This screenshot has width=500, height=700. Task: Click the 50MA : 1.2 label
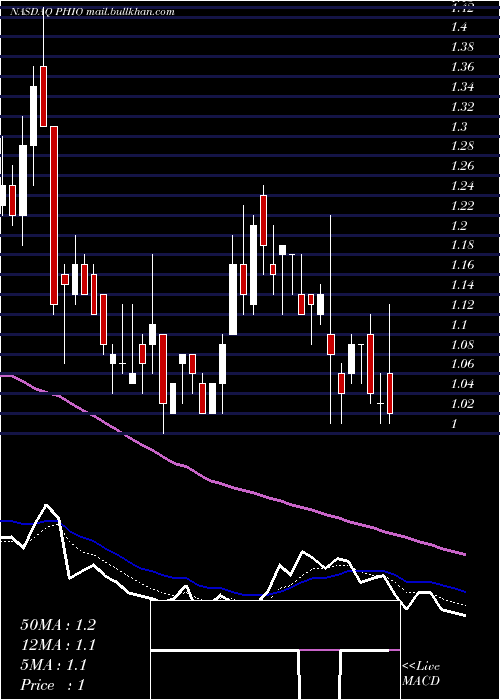58,625
